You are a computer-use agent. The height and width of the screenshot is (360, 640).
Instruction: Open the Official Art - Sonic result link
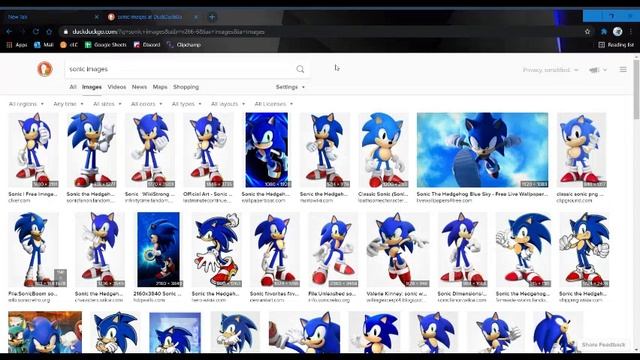(208, 194)
